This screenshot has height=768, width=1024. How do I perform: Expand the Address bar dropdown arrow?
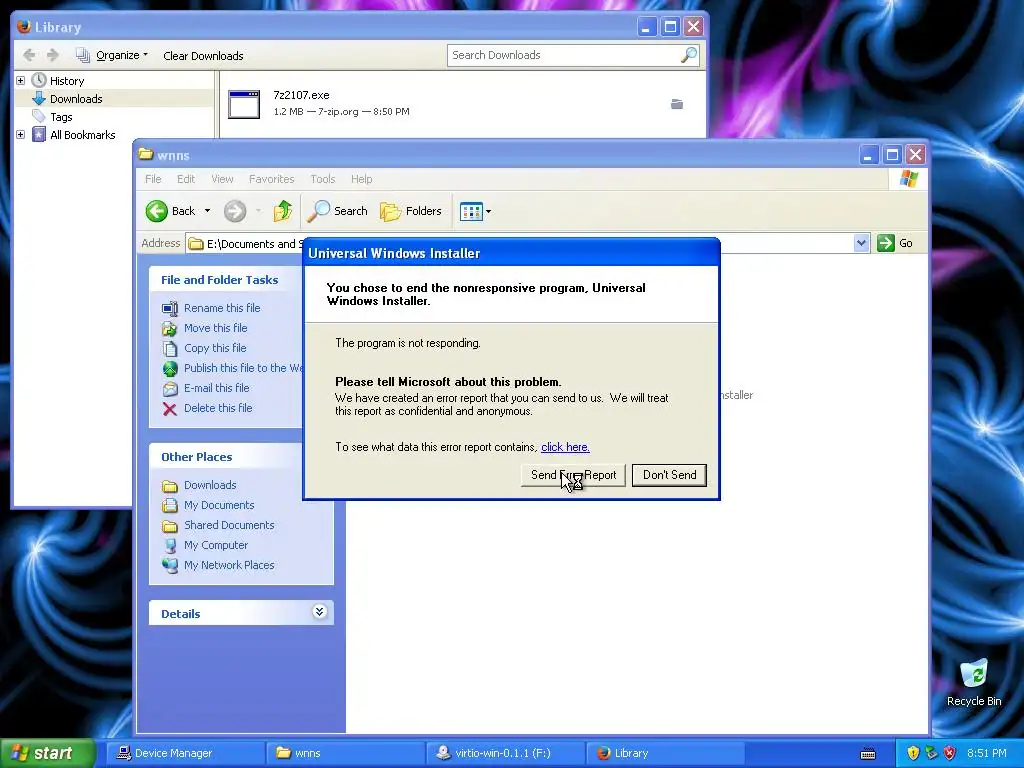tap(861, 243)
